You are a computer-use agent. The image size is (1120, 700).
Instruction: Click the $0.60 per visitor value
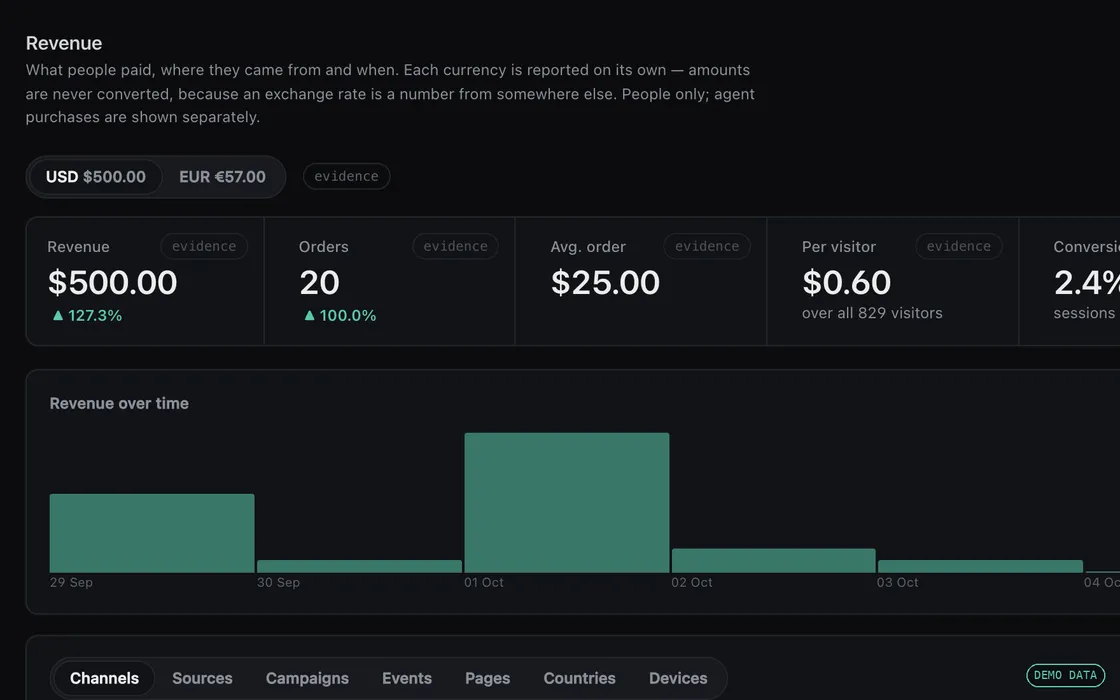click(x=846, y=283)
